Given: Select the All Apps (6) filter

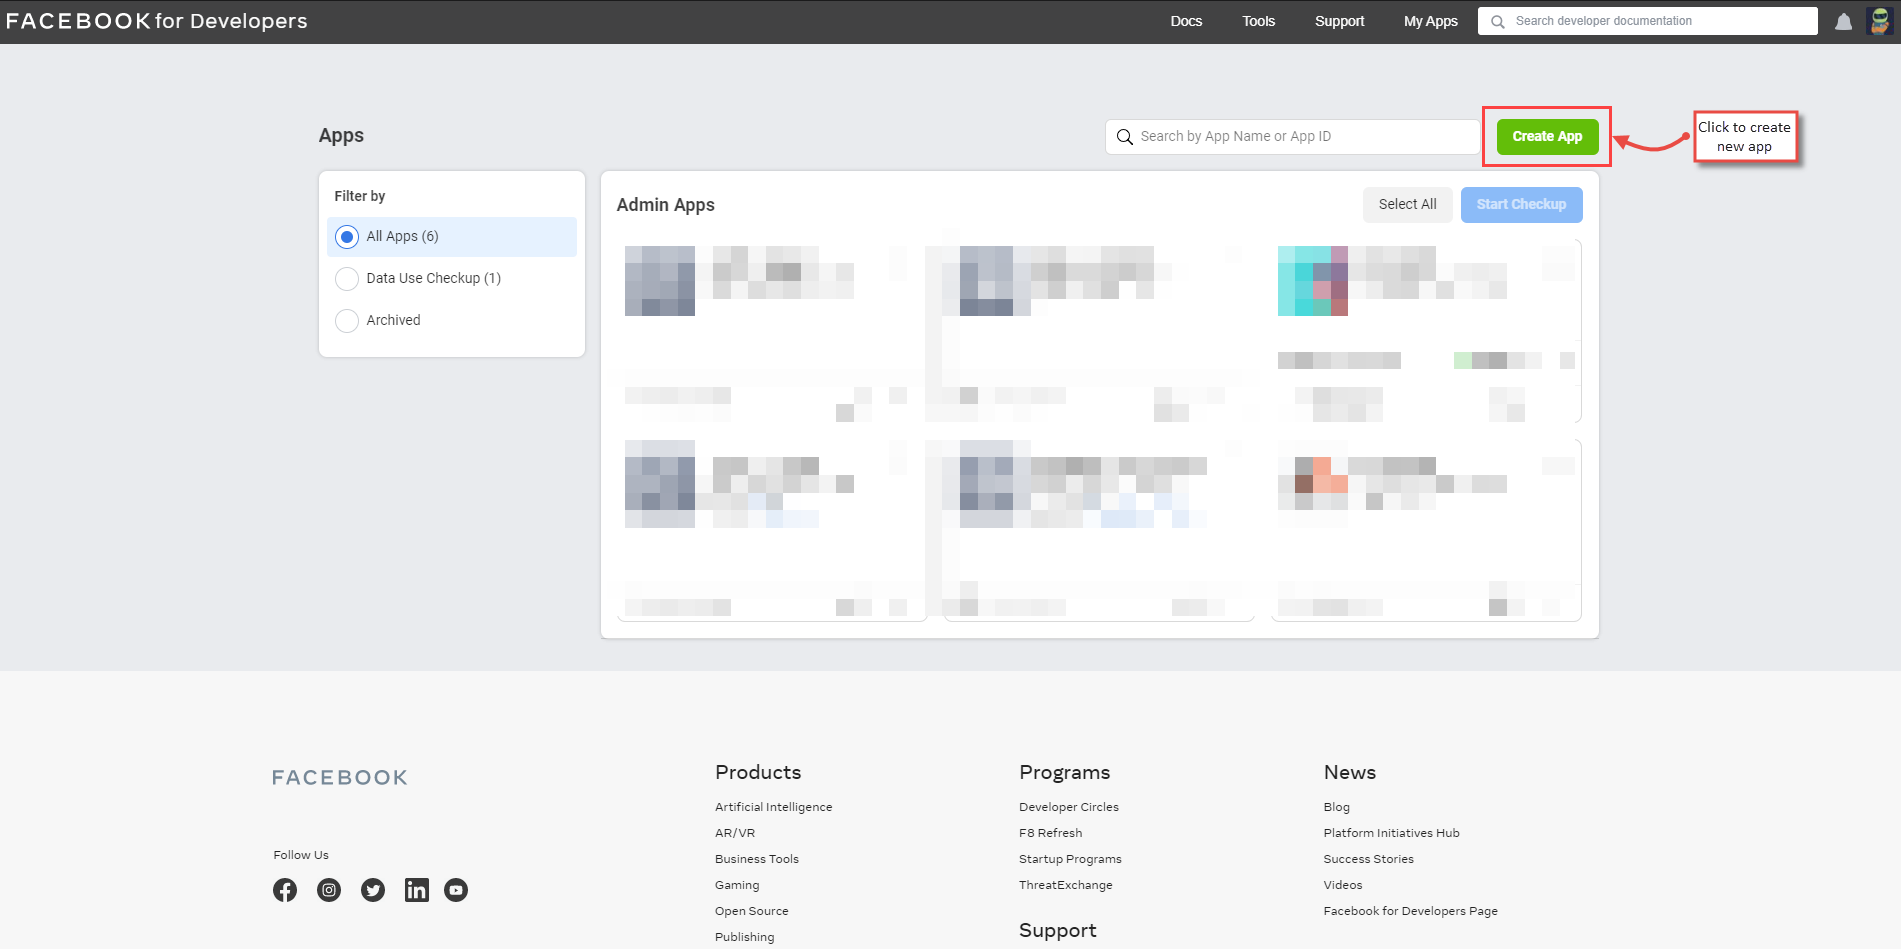Looking at the screenshot, I should pos(452,237).
